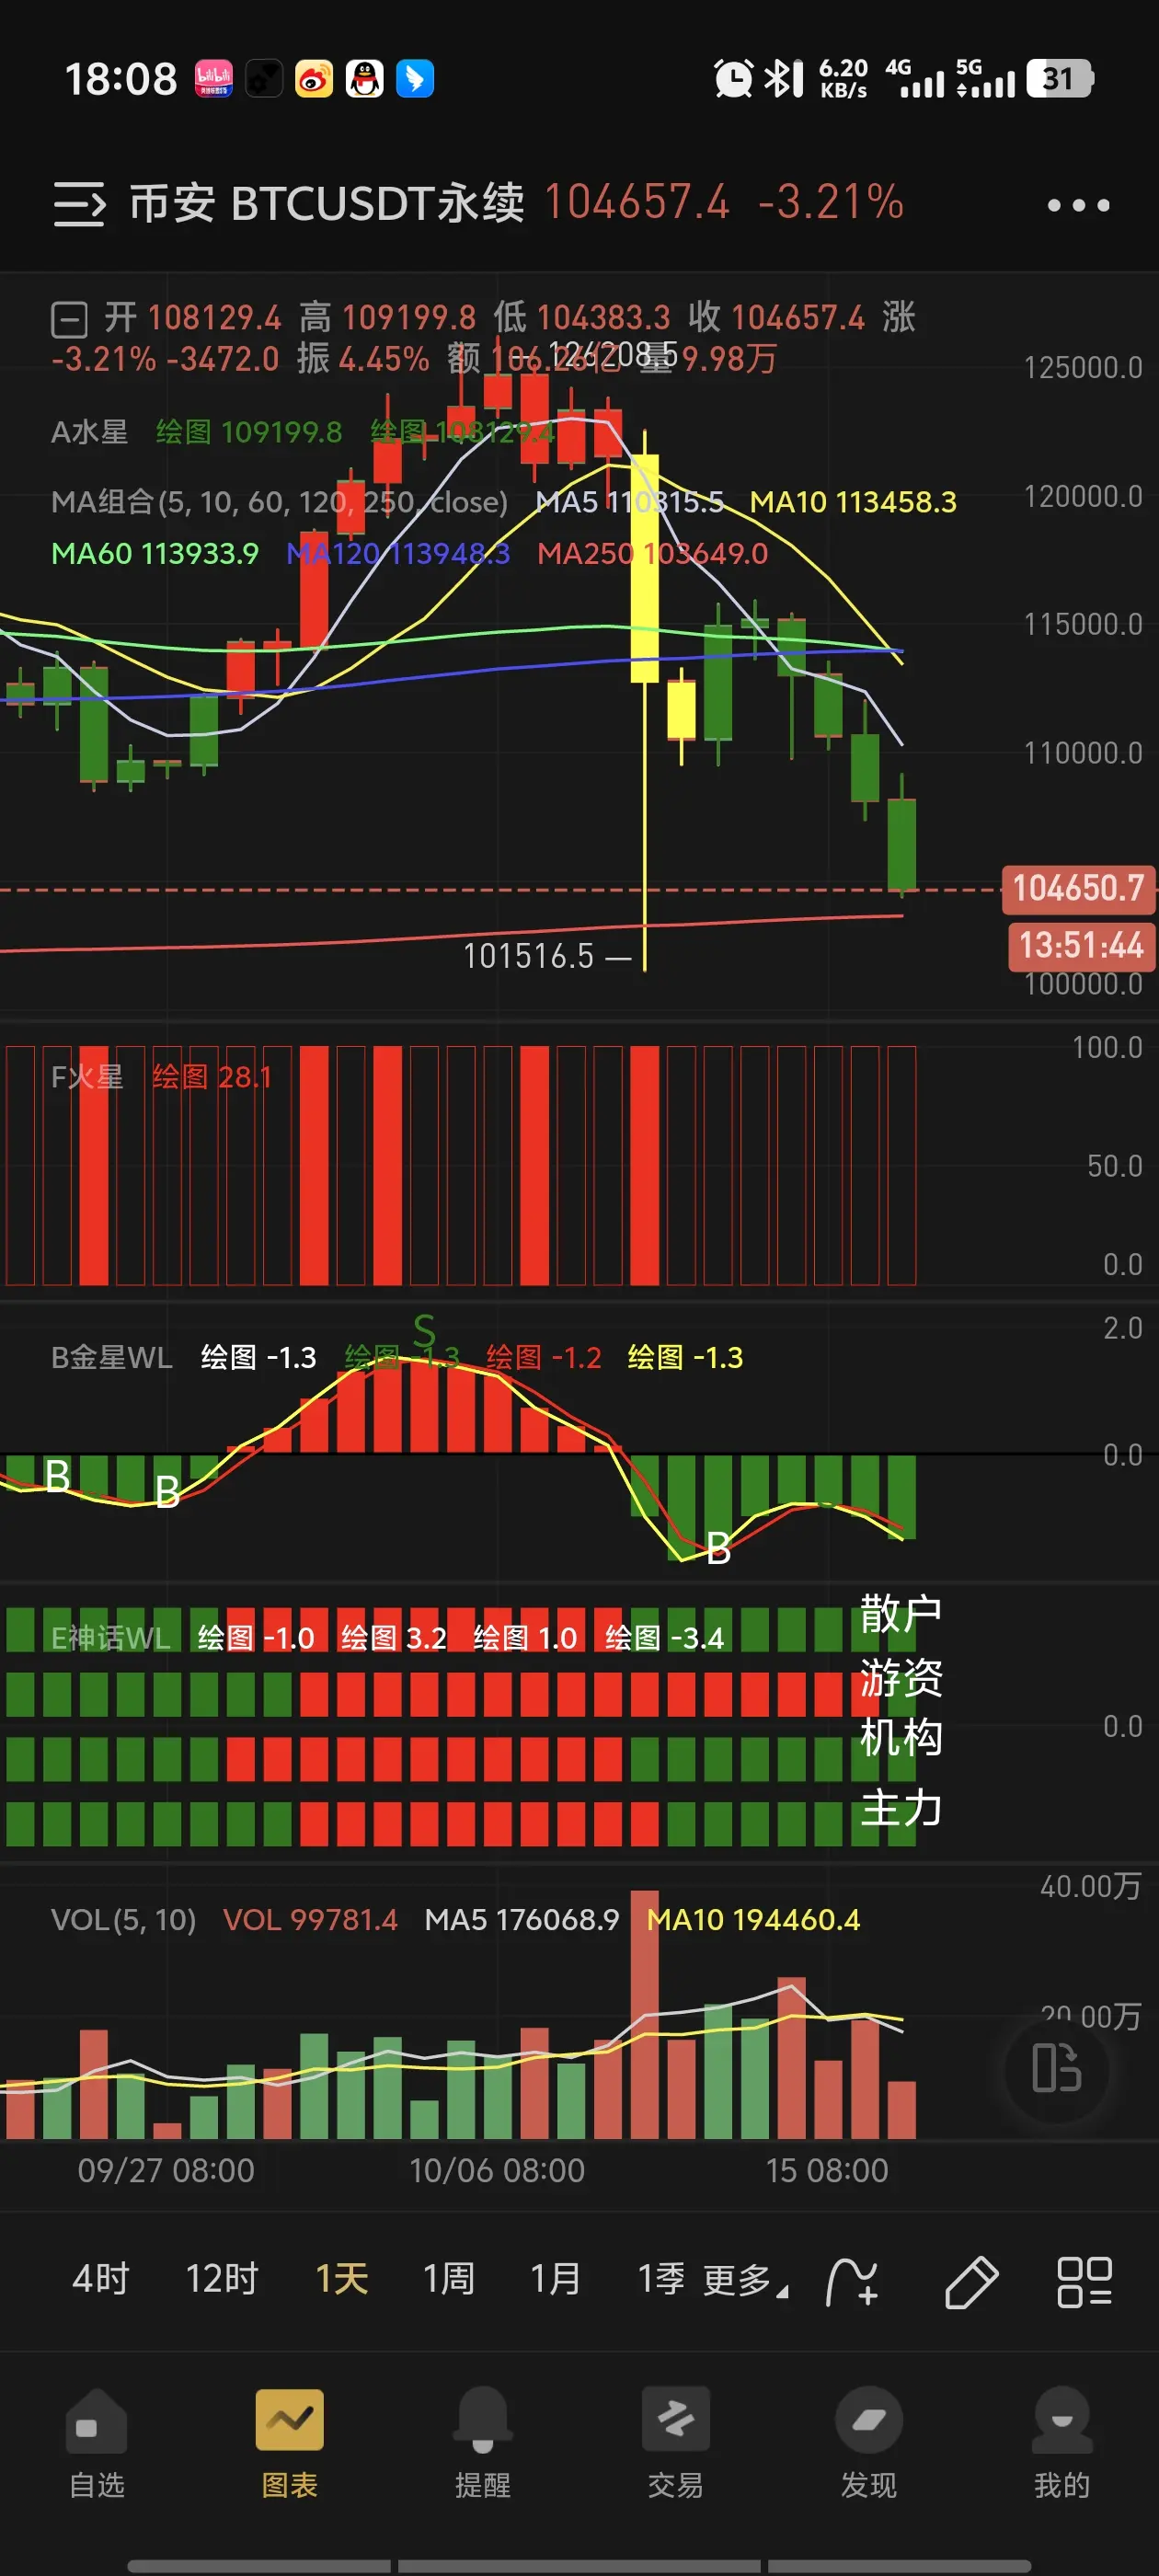Tap the 币安 BTCUSDT永续 symbol title

pos(327,203)
